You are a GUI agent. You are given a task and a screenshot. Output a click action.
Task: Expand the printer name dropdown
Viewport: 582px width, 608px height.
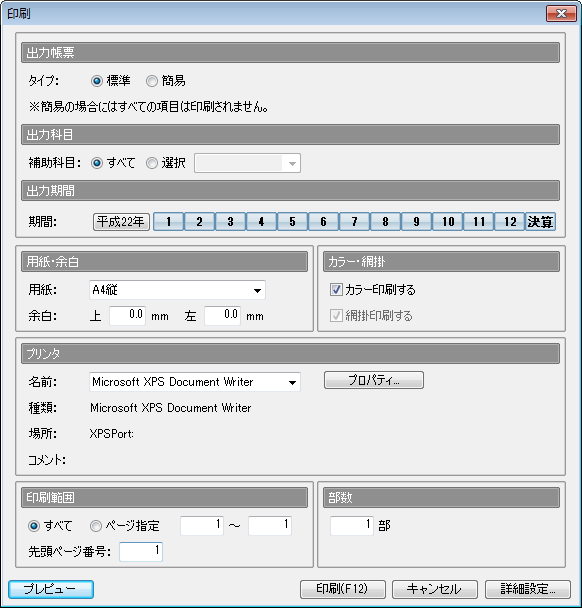[195, 382]
